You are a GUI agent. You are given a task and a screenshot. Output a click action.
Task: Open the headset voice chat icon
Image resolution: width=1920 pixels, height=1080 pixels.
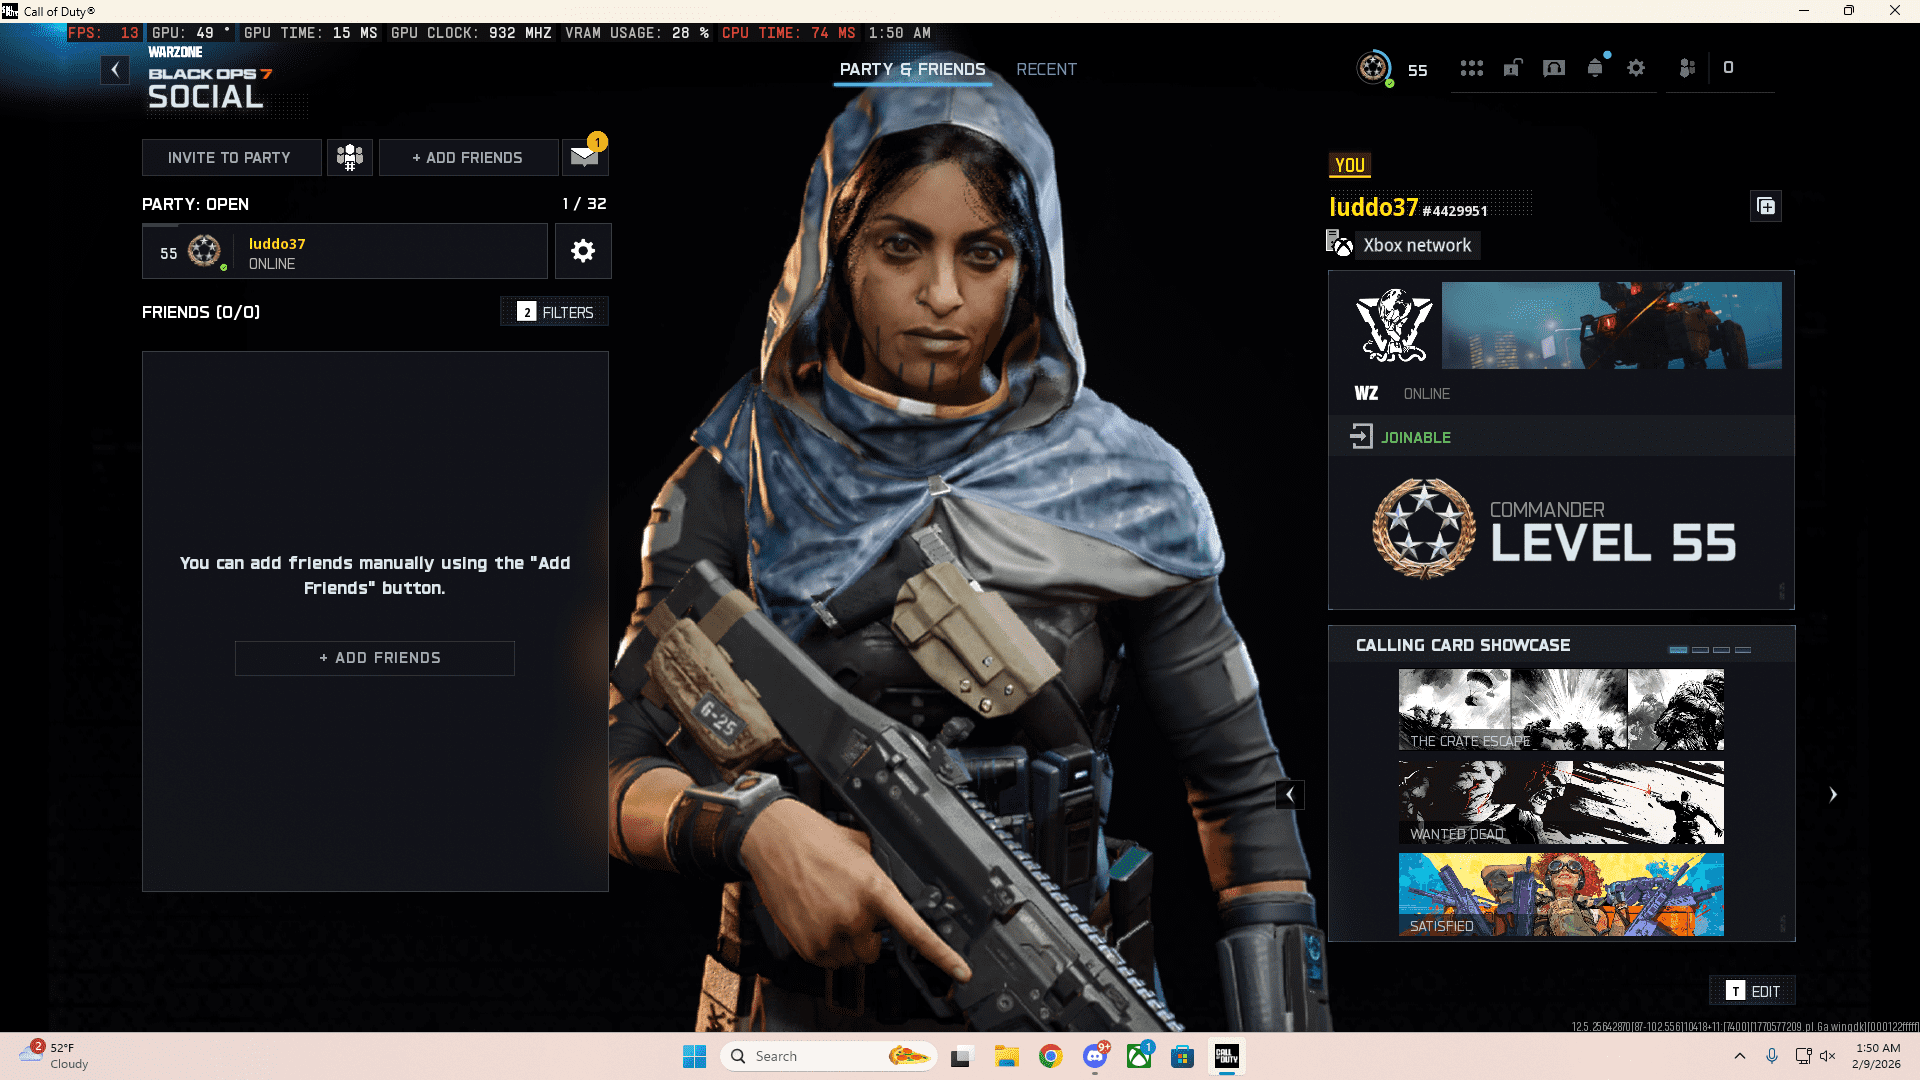tap(1554, 68)
